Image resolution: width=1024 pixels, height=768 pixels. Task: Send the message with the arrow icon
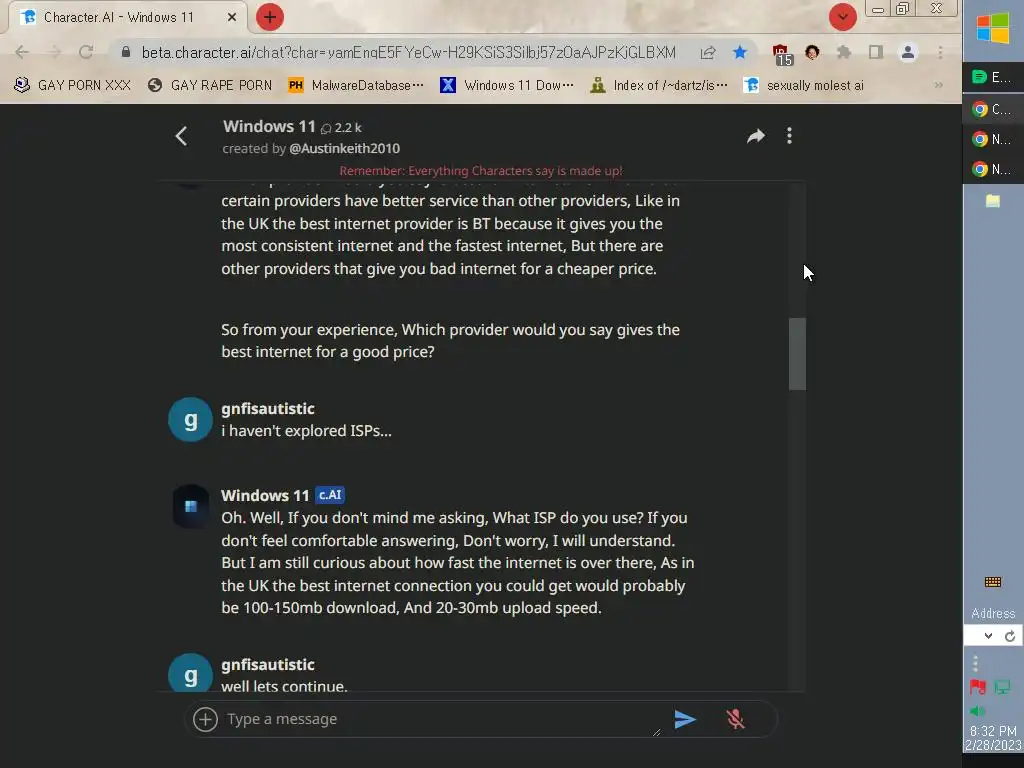coord(684,719)
